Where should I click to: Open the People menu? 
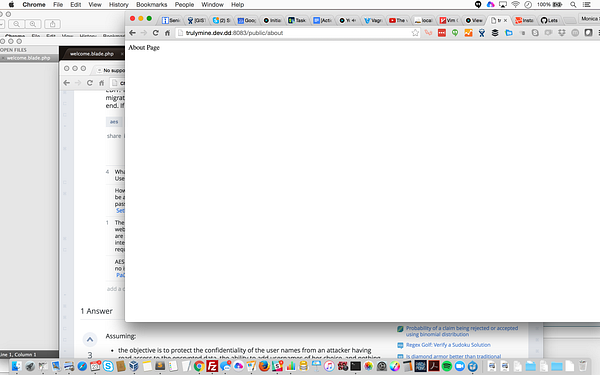[x=184, y=5]
